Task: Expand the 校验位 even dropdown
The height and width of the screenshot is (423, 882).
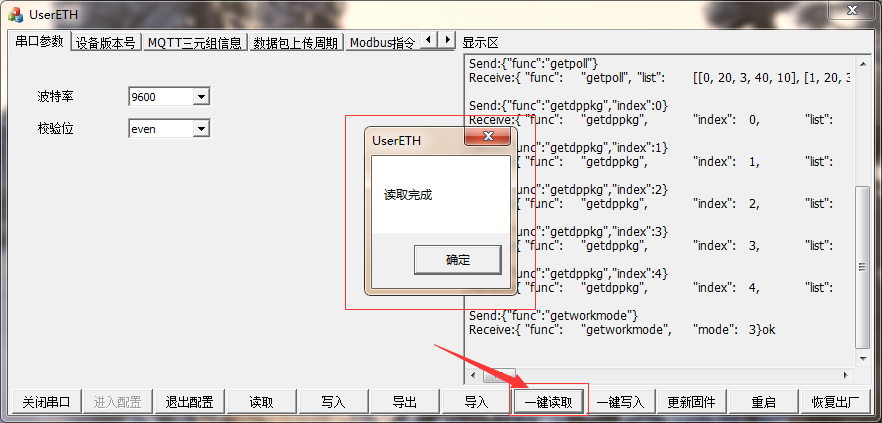Action: tap(201, 129)
